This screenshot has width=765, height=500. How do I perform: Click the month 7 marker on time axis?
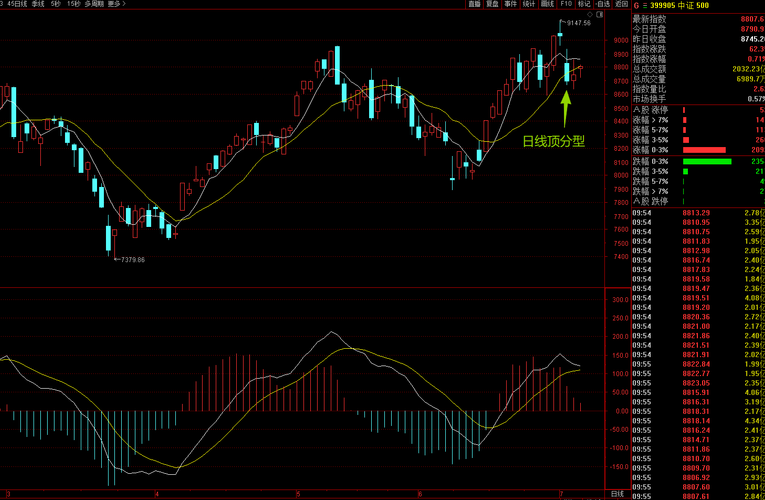point(562,494)
